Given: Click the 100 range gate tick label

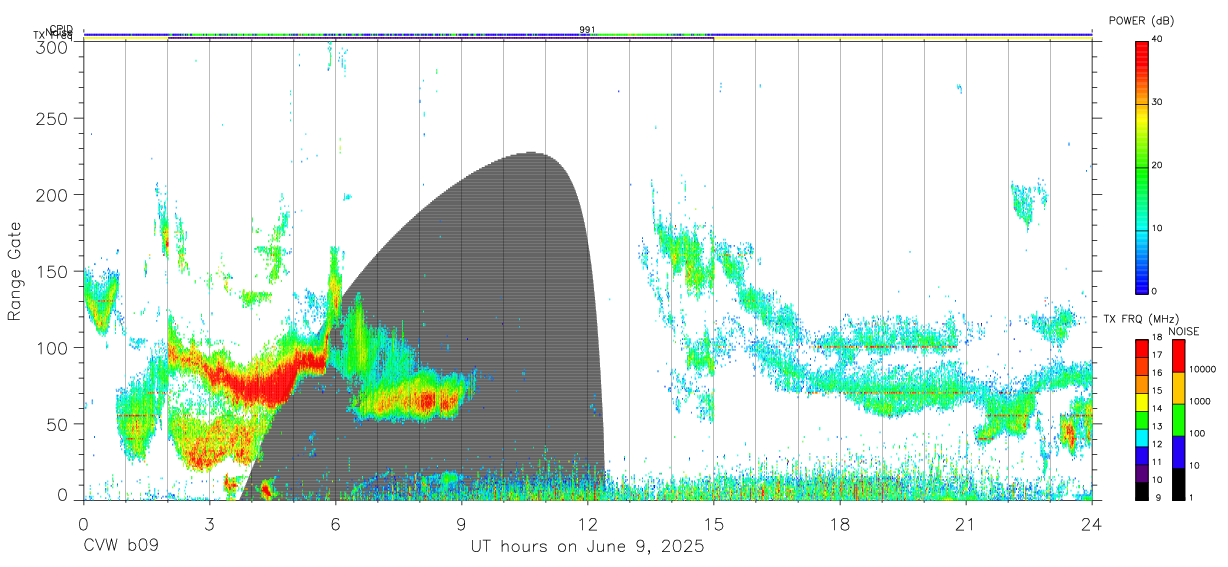Looking at the screenshot, I should 50,347.
